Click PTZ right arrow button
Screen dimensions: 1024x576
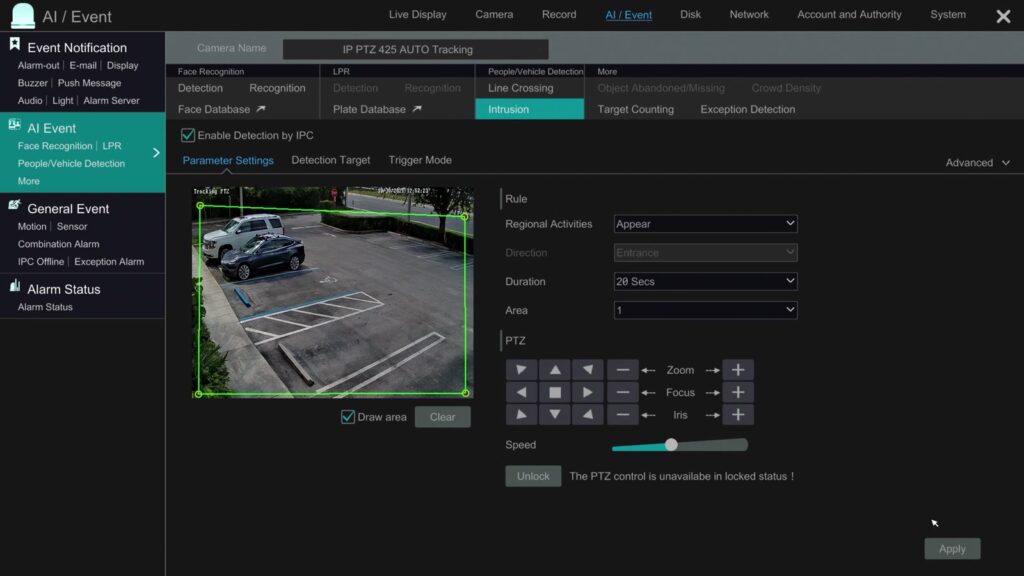(x=588, y=392)
